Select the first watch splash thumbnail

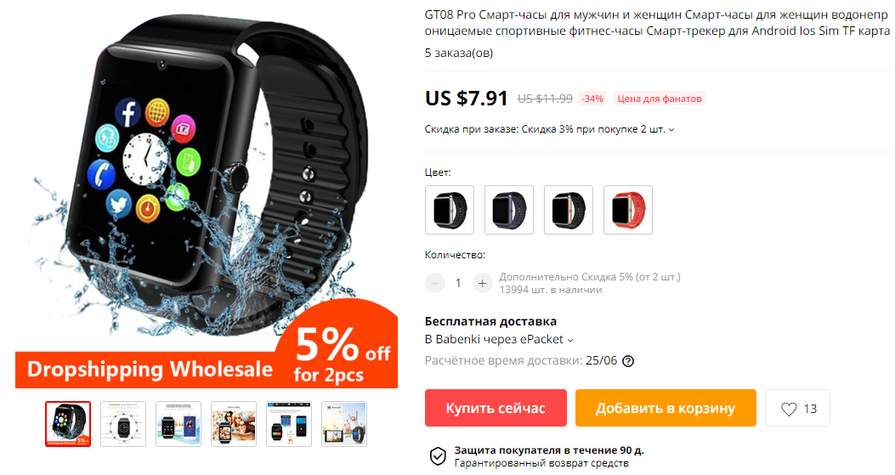(68, 424)
